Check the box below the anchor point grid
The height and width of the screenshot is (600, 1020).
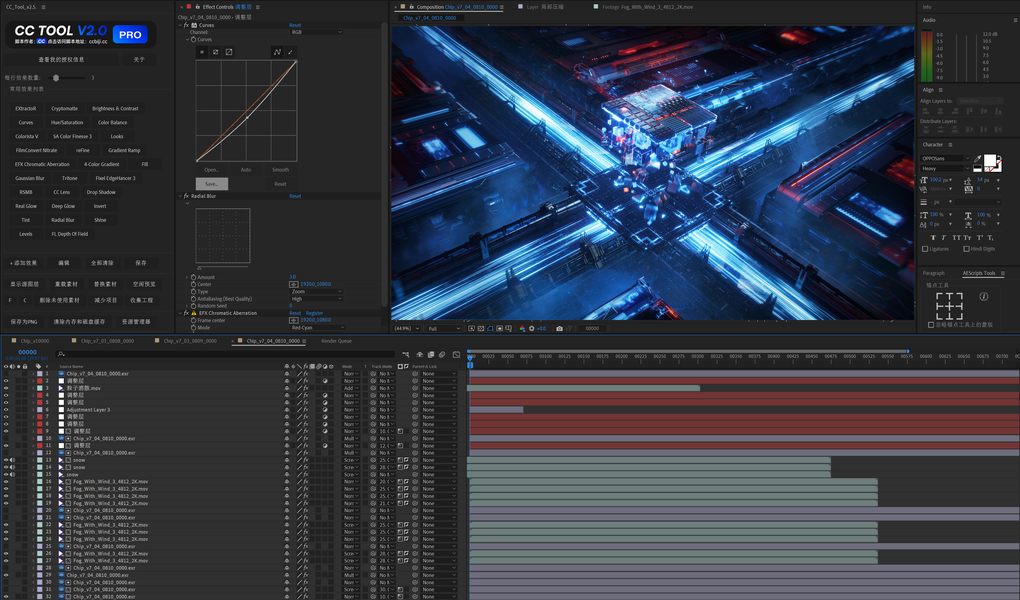click(931, 324)
